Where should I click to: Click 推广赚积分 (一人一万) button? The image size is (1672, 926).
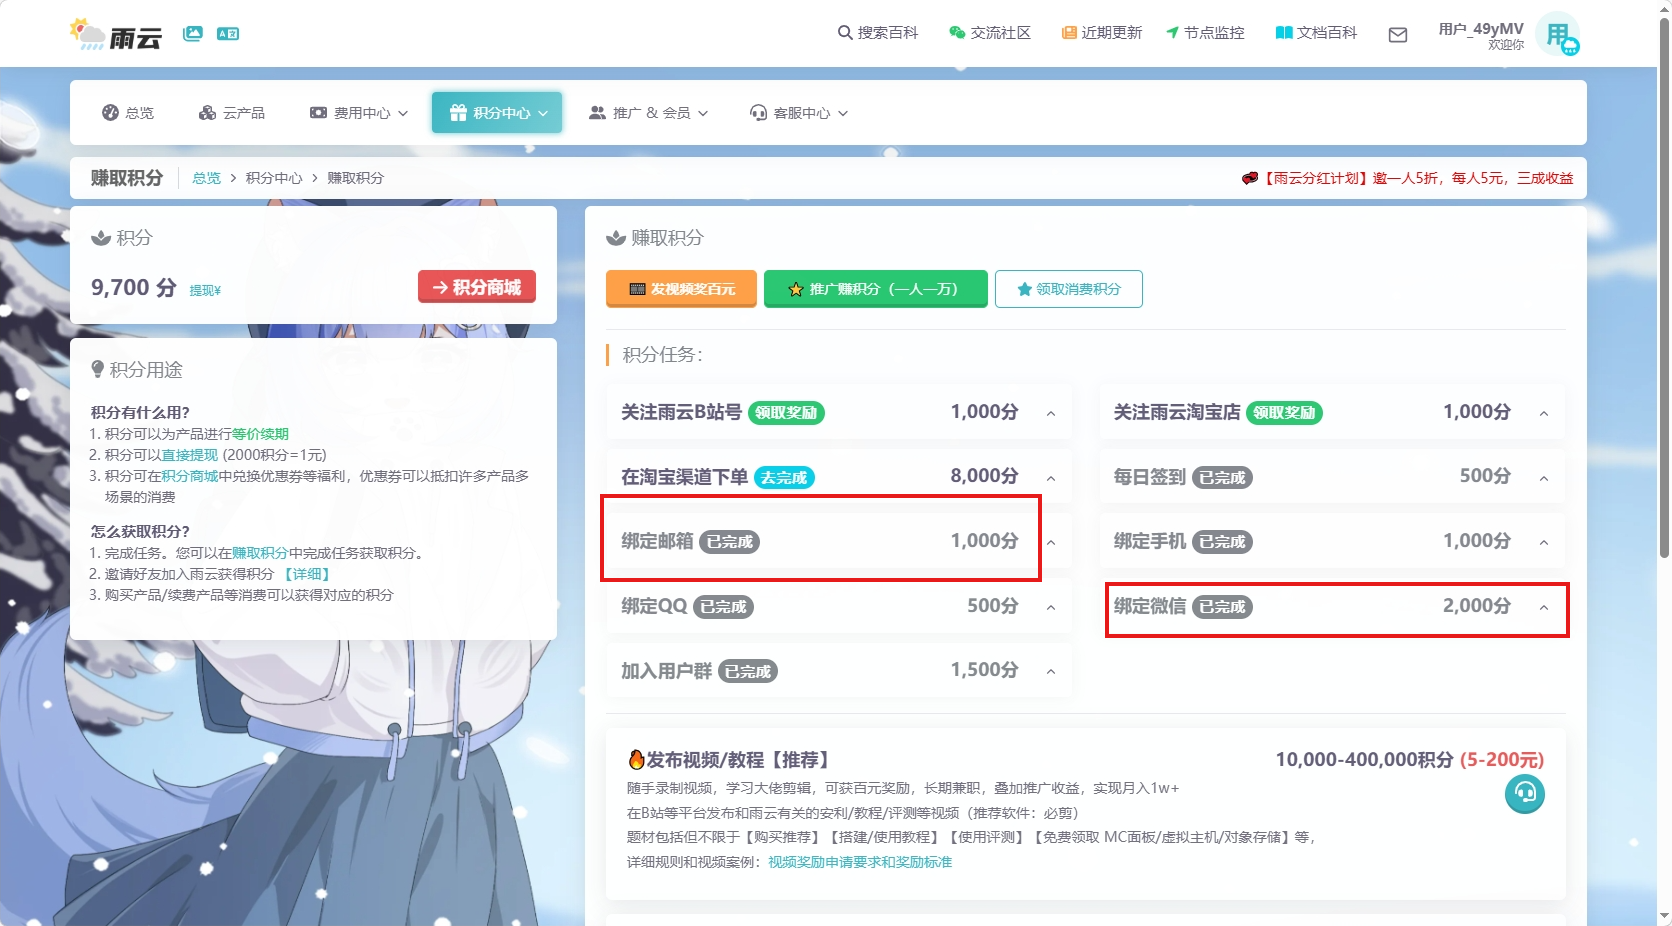(876, 289)
